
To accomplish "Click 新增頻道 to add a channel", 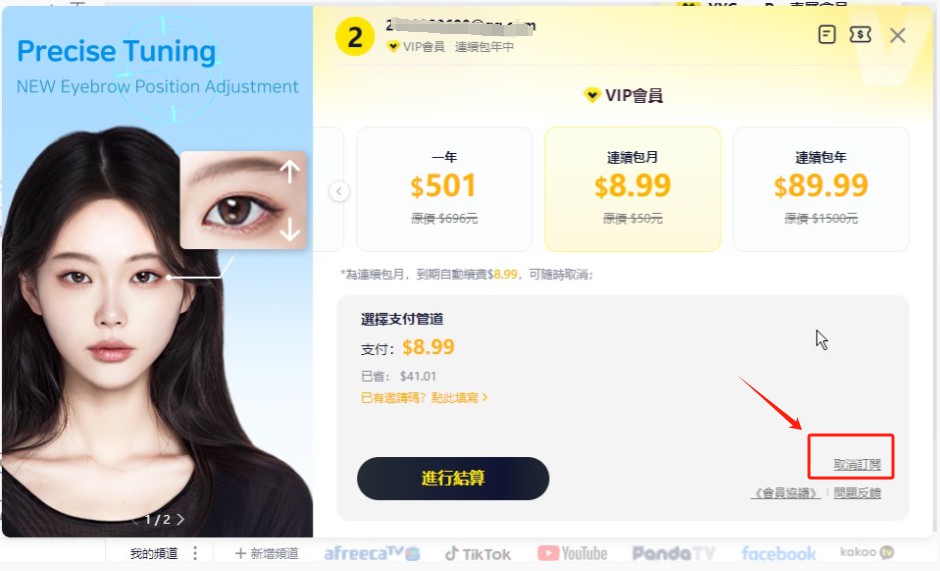I will coord(266,554).
